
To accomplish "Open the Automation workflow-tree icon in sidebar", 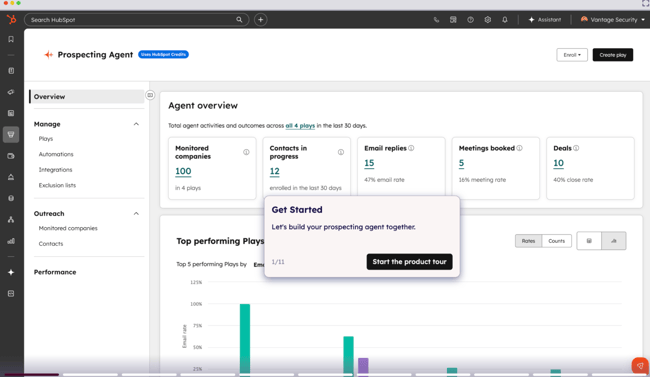I will [x=11, y=219].
